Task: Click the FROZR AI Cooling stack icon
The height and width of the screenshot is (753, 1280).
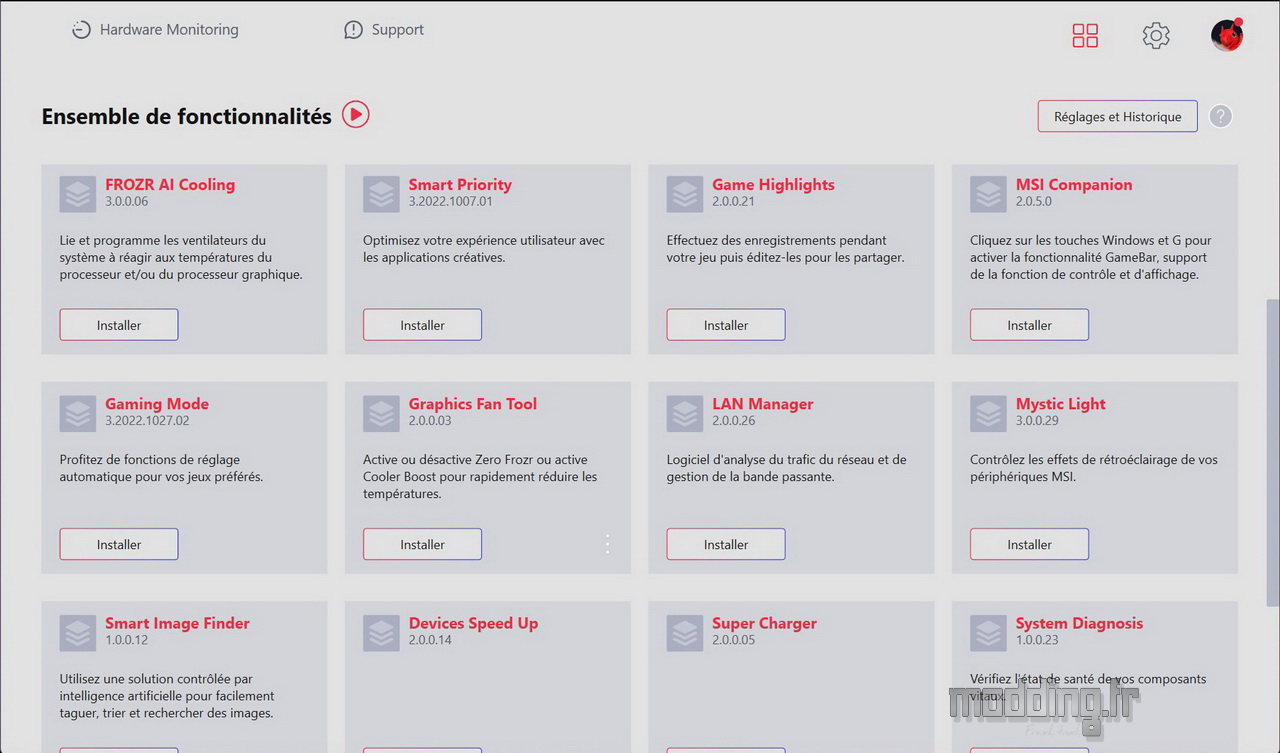Action: [78, 194]
